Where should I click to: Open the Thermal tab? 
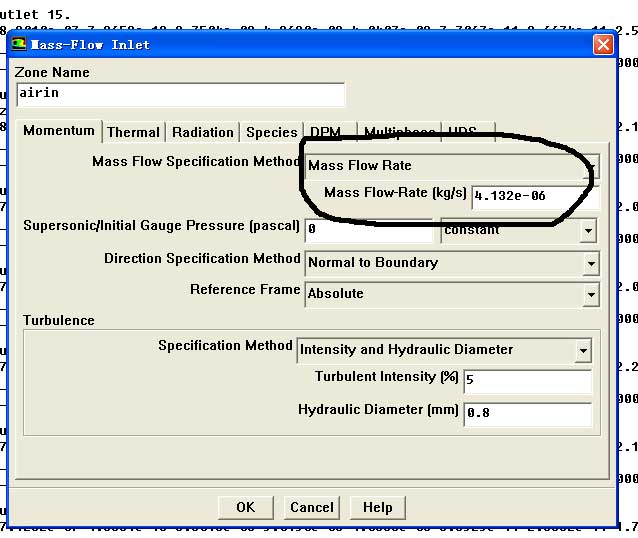tap(133, 132)
